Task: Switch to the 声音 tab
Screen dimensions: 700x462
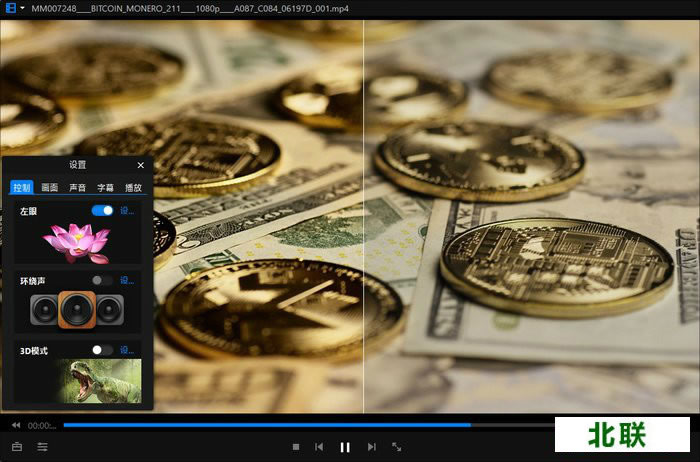Action: (77, 187)
